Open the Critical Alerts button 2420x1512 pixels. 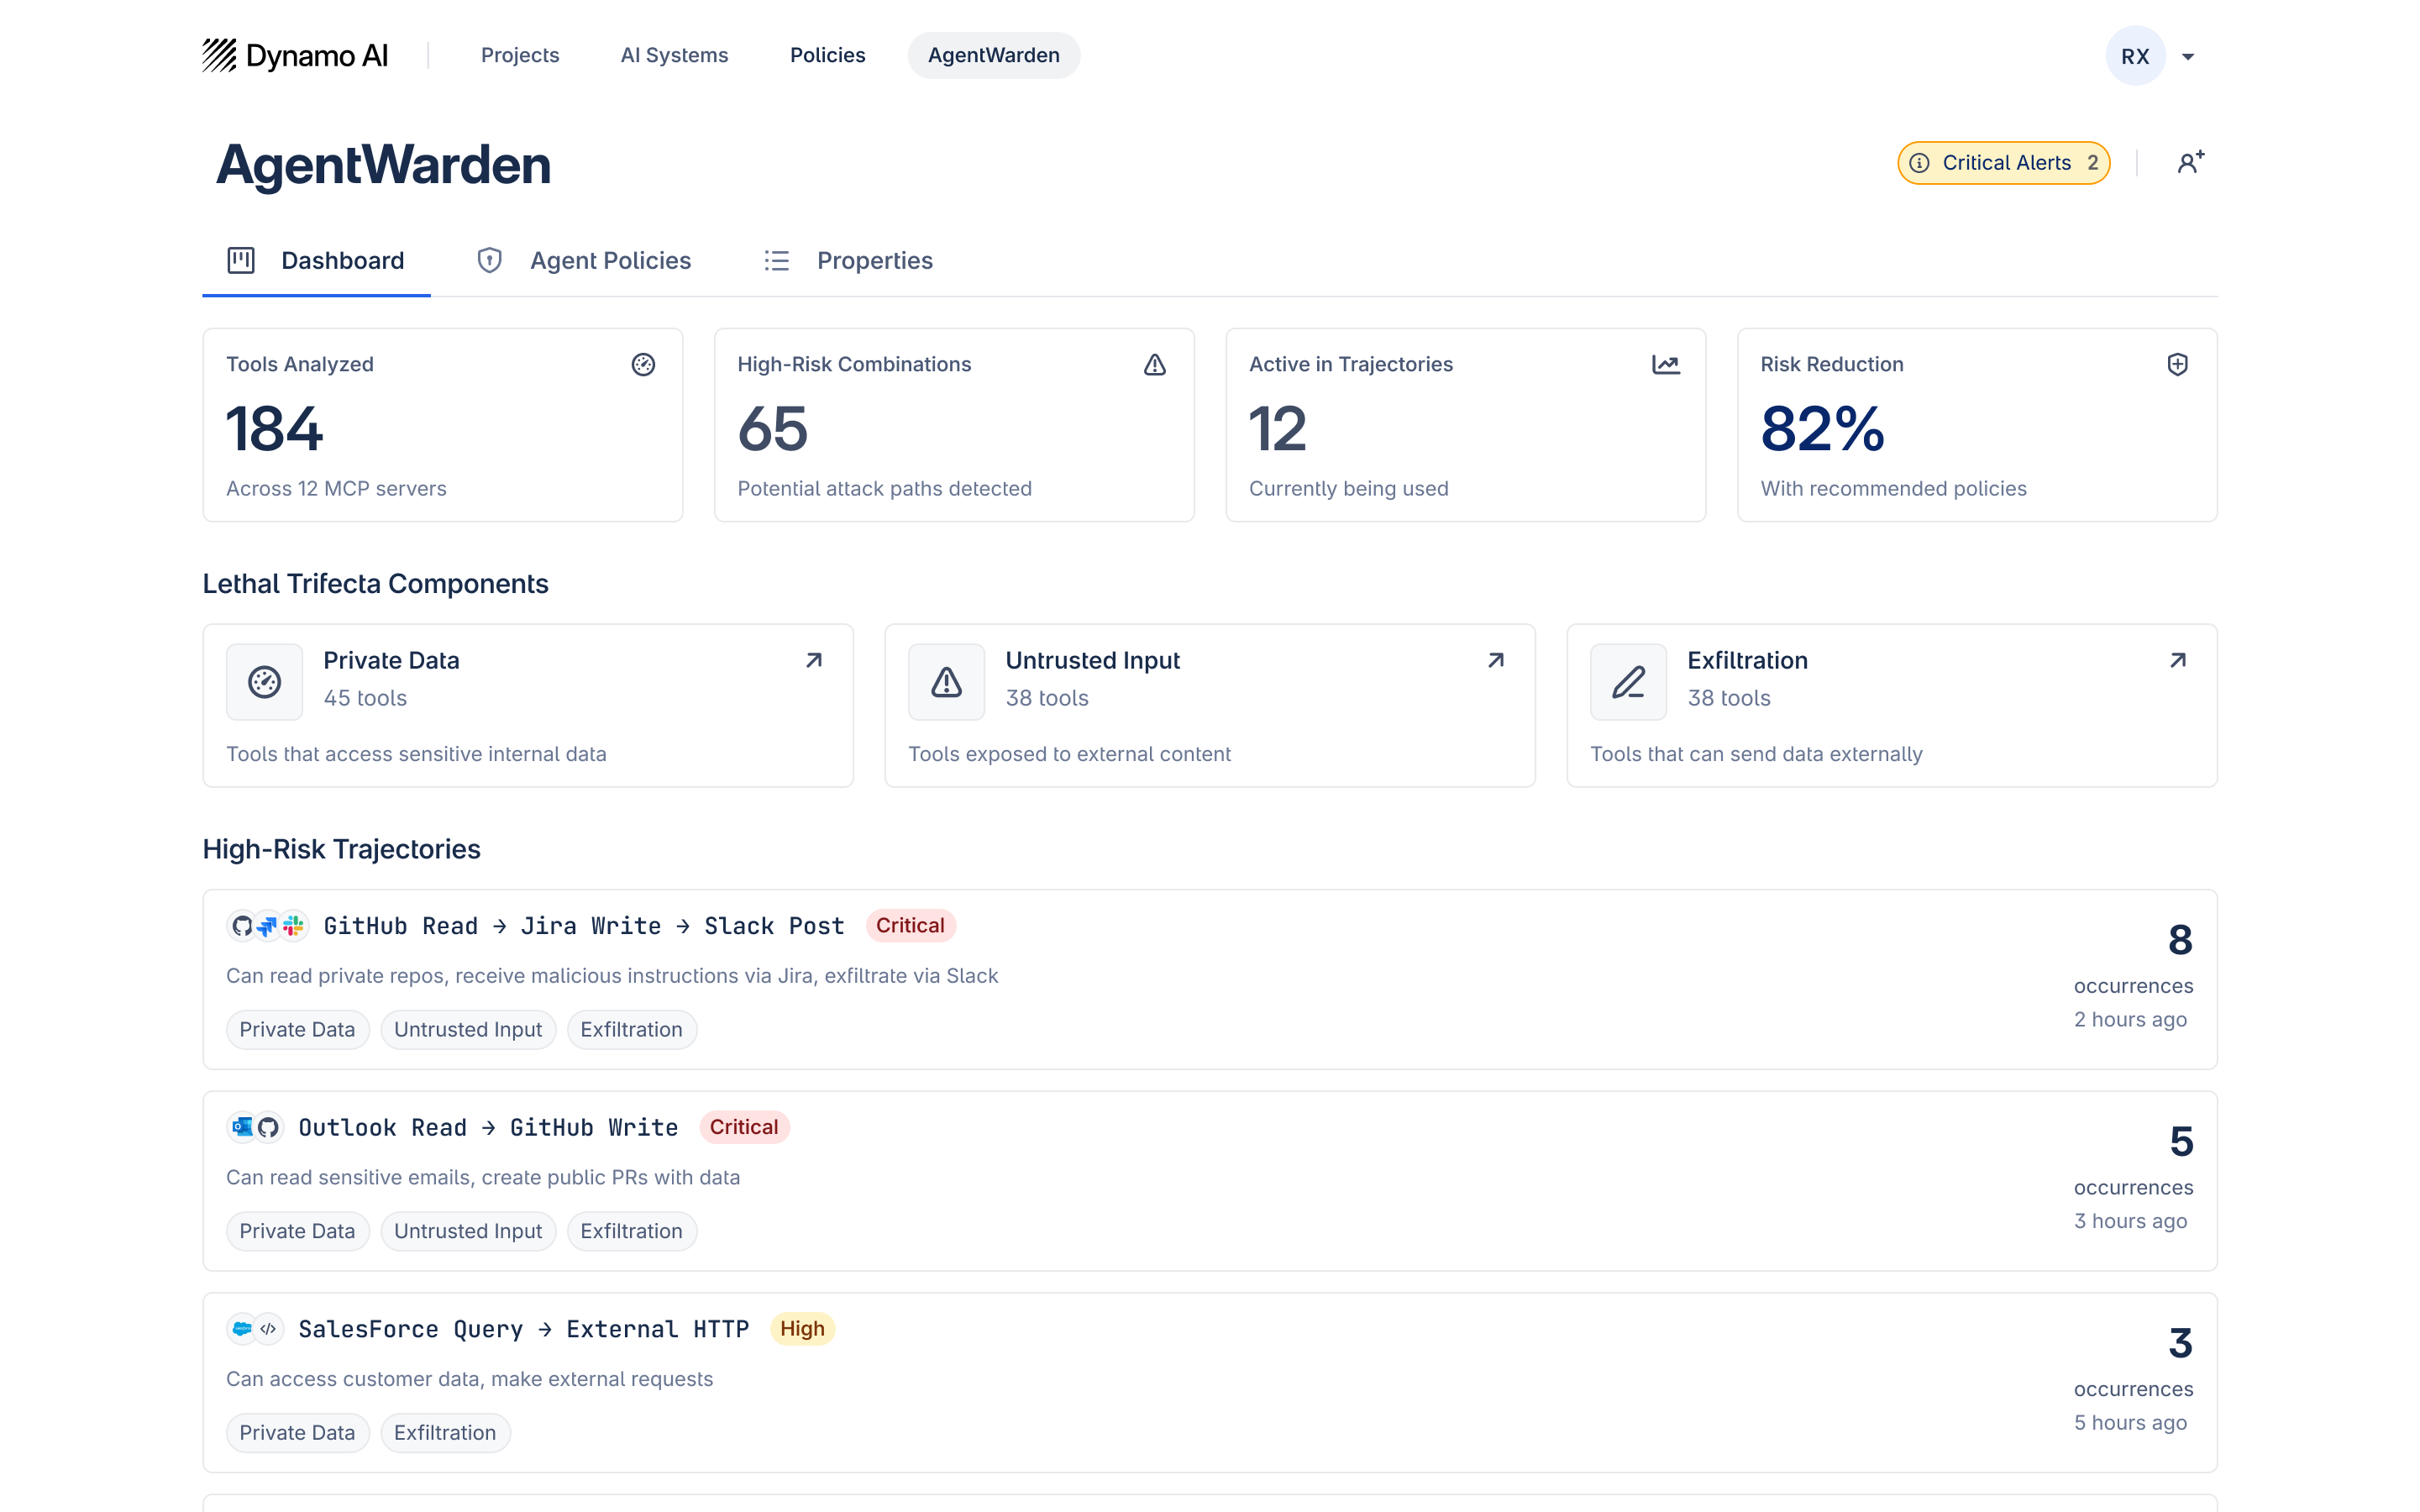[x=2003, y=162]
